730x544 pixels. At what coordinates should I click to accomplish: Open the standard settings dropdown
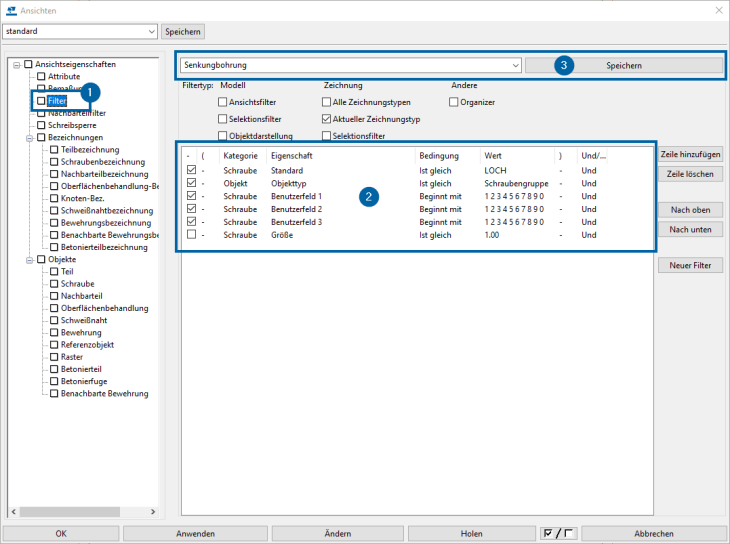[151, 32]
